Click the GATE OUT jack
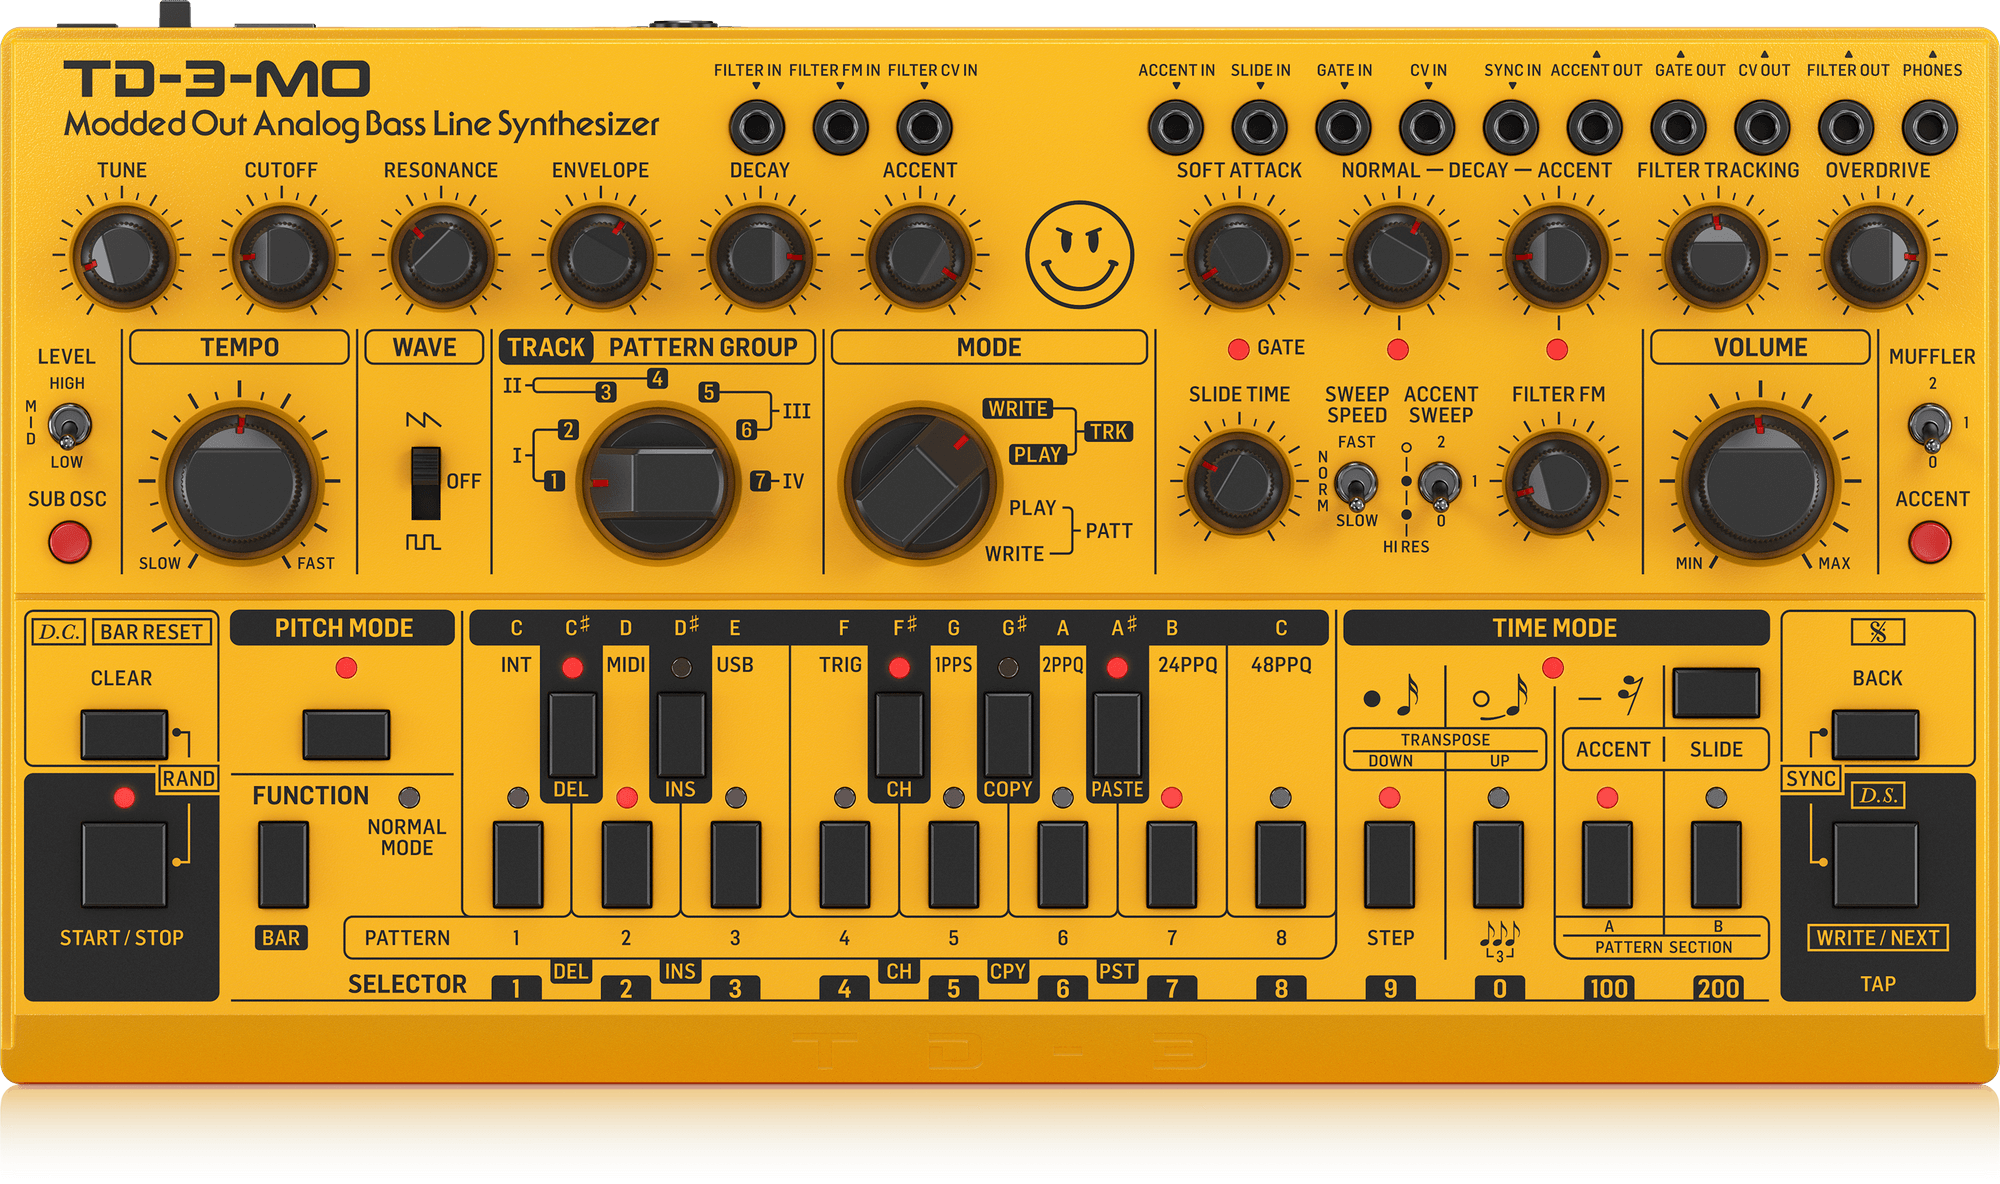Screen dimensions: 2000x1184 click(x=1678, y=127)
